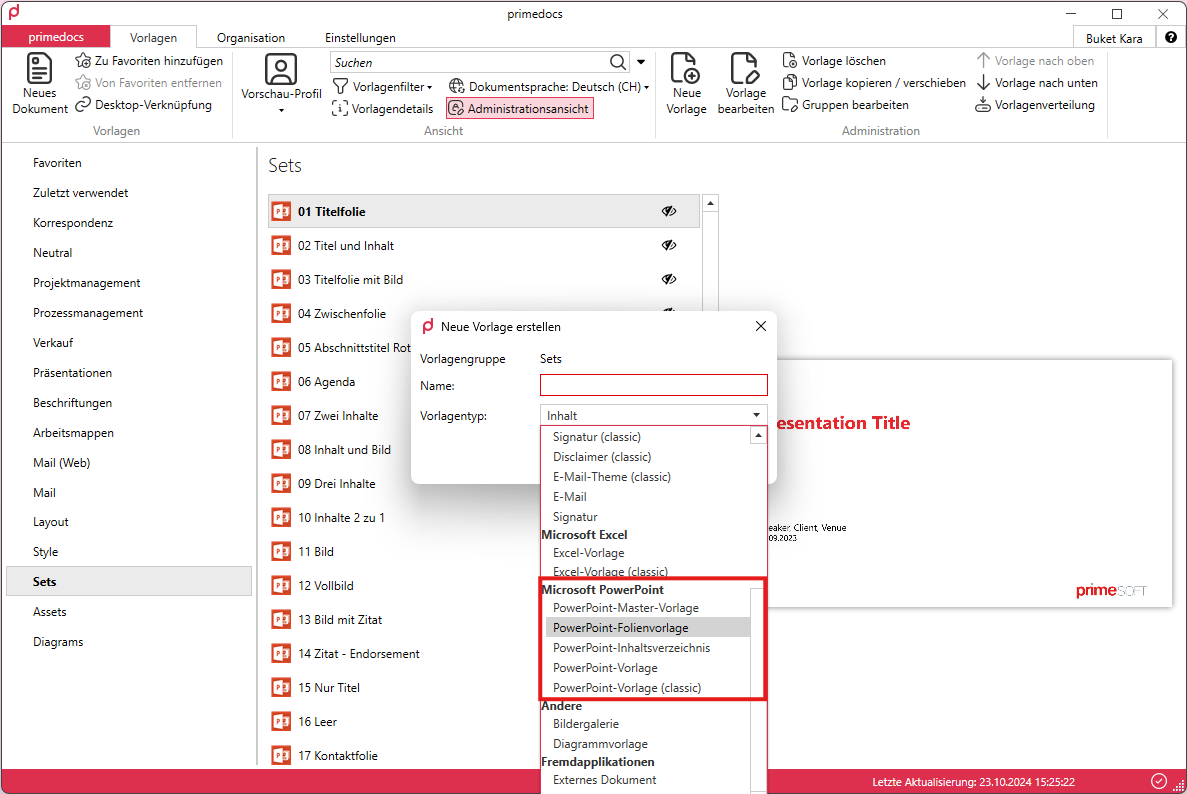
Task: Click PowerPoint icon of 06 Agenda
Action: [x=281, y=381]
